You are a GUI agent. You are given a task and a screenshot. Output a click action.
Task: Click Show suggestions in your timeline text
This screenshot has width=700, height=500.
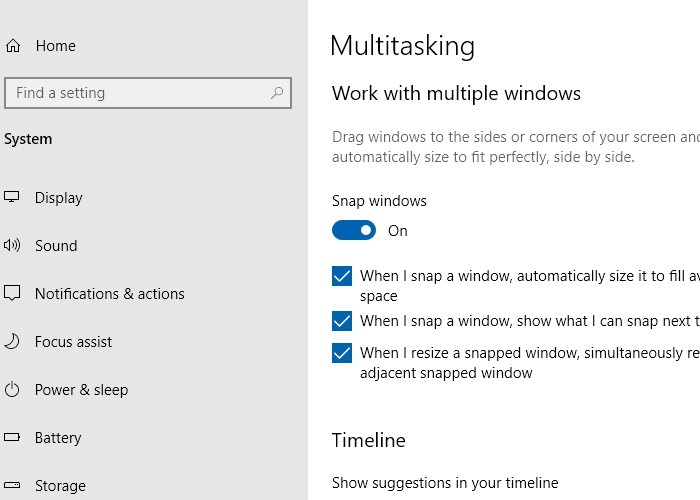445,483
